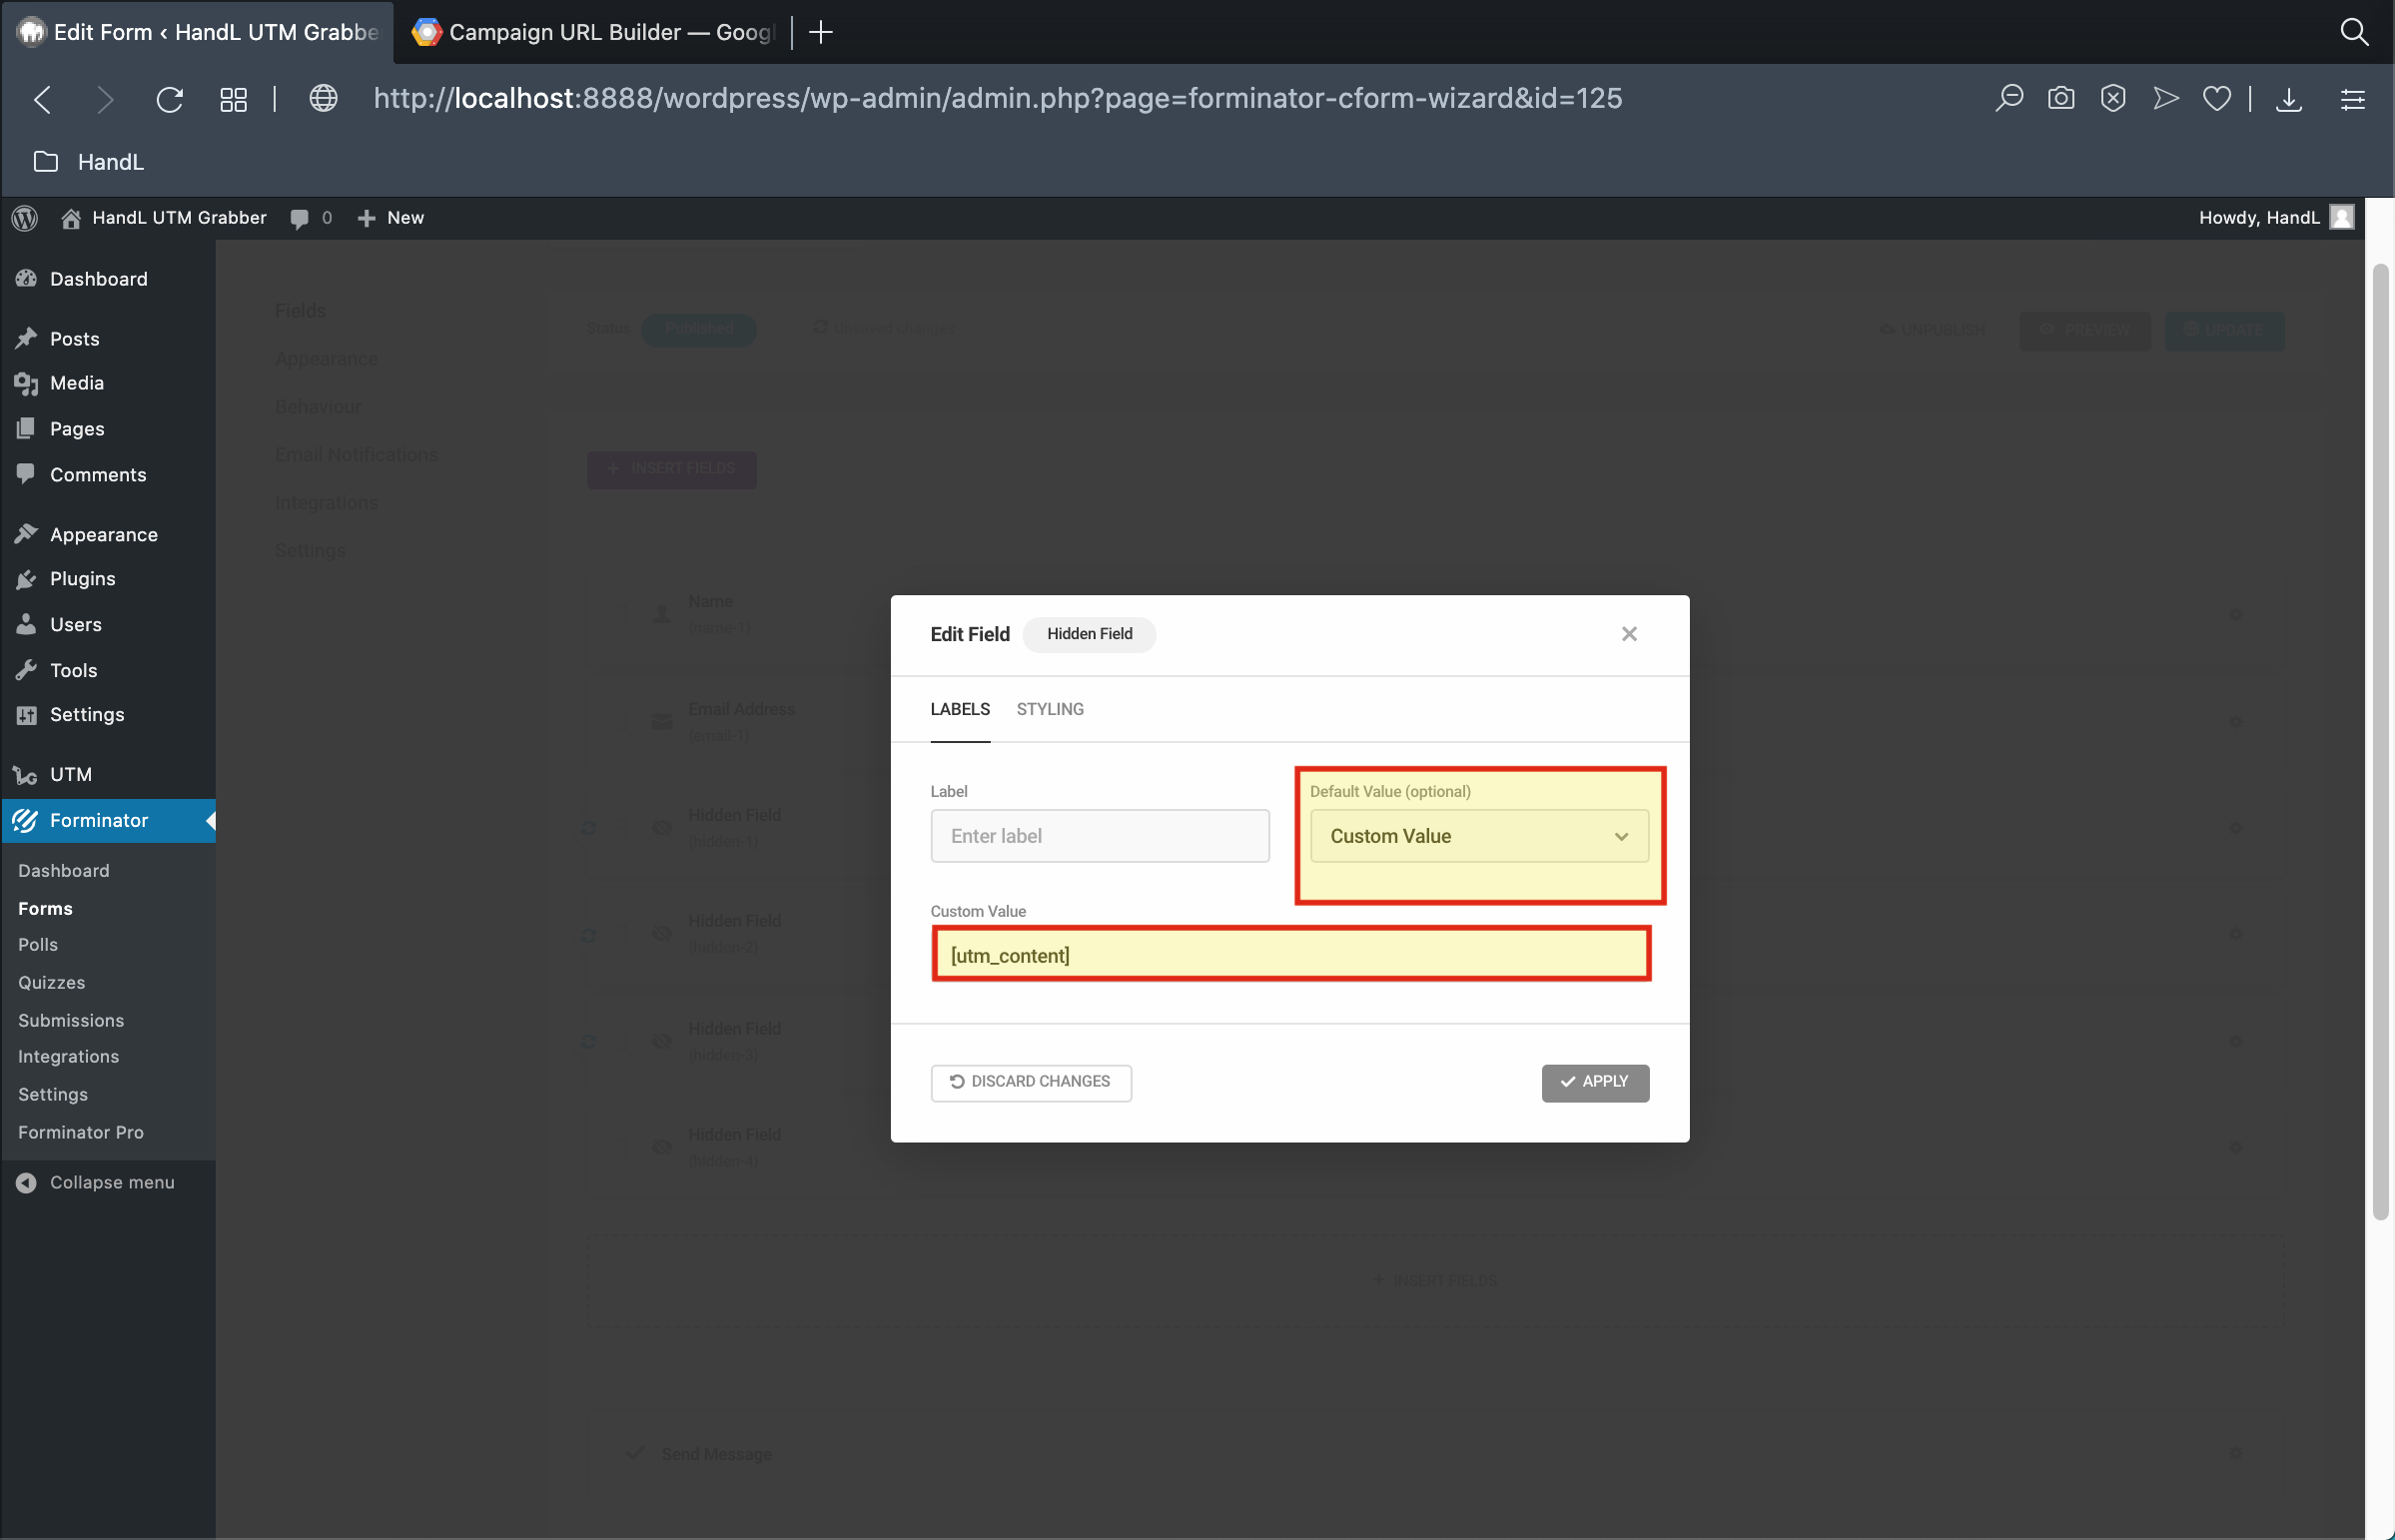Toggle the Collapse menu button
Viewport: 2395px width, 1540px height.
(96, 1182)
